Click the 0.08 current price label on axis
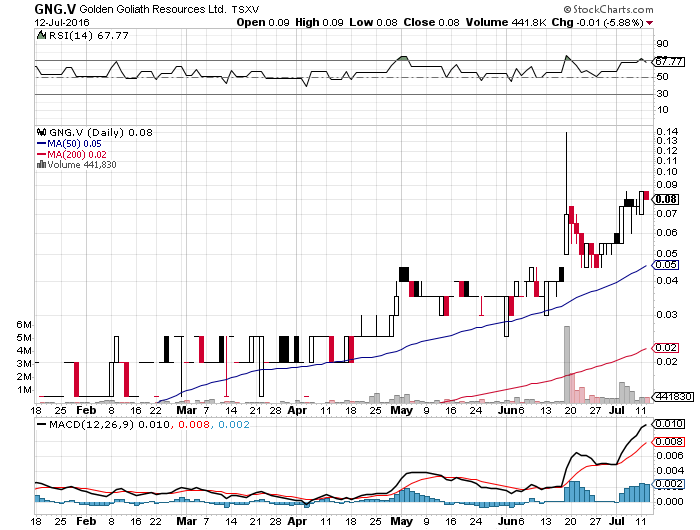The width and height of the screenshot is (700, 530). pos(662,199)
